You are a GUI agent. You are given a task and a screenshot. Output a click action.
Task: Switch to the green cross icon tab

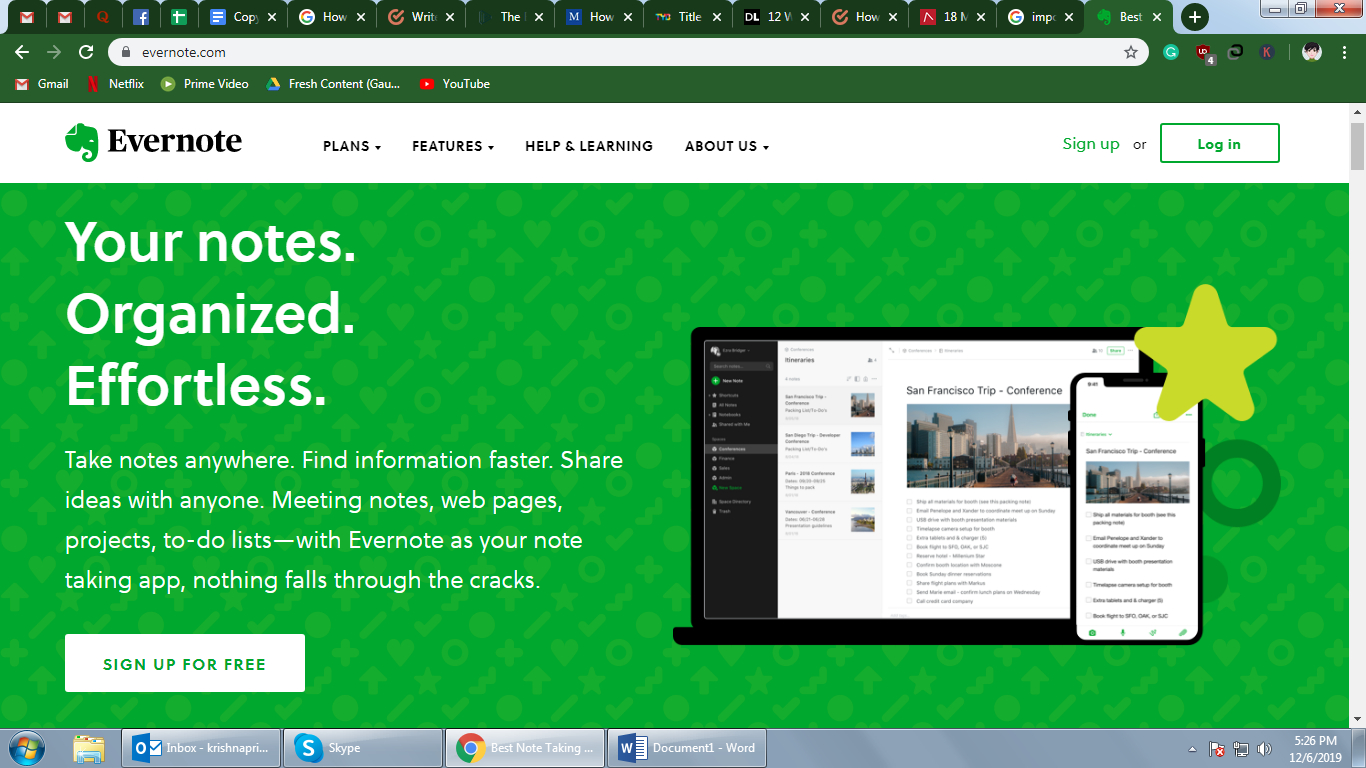(179, 17)
